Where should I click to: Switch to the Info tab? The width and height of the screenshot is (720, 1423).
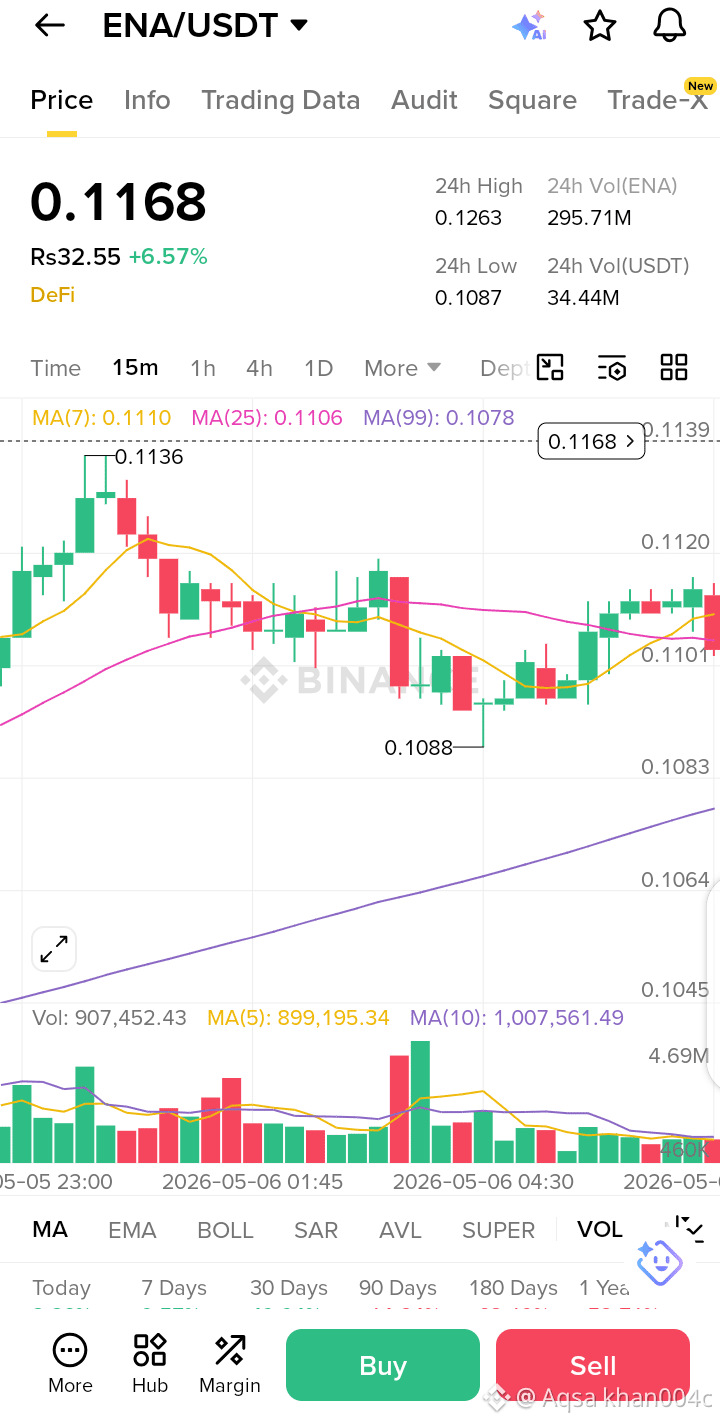pyautogui.click(x=147, y=100)
